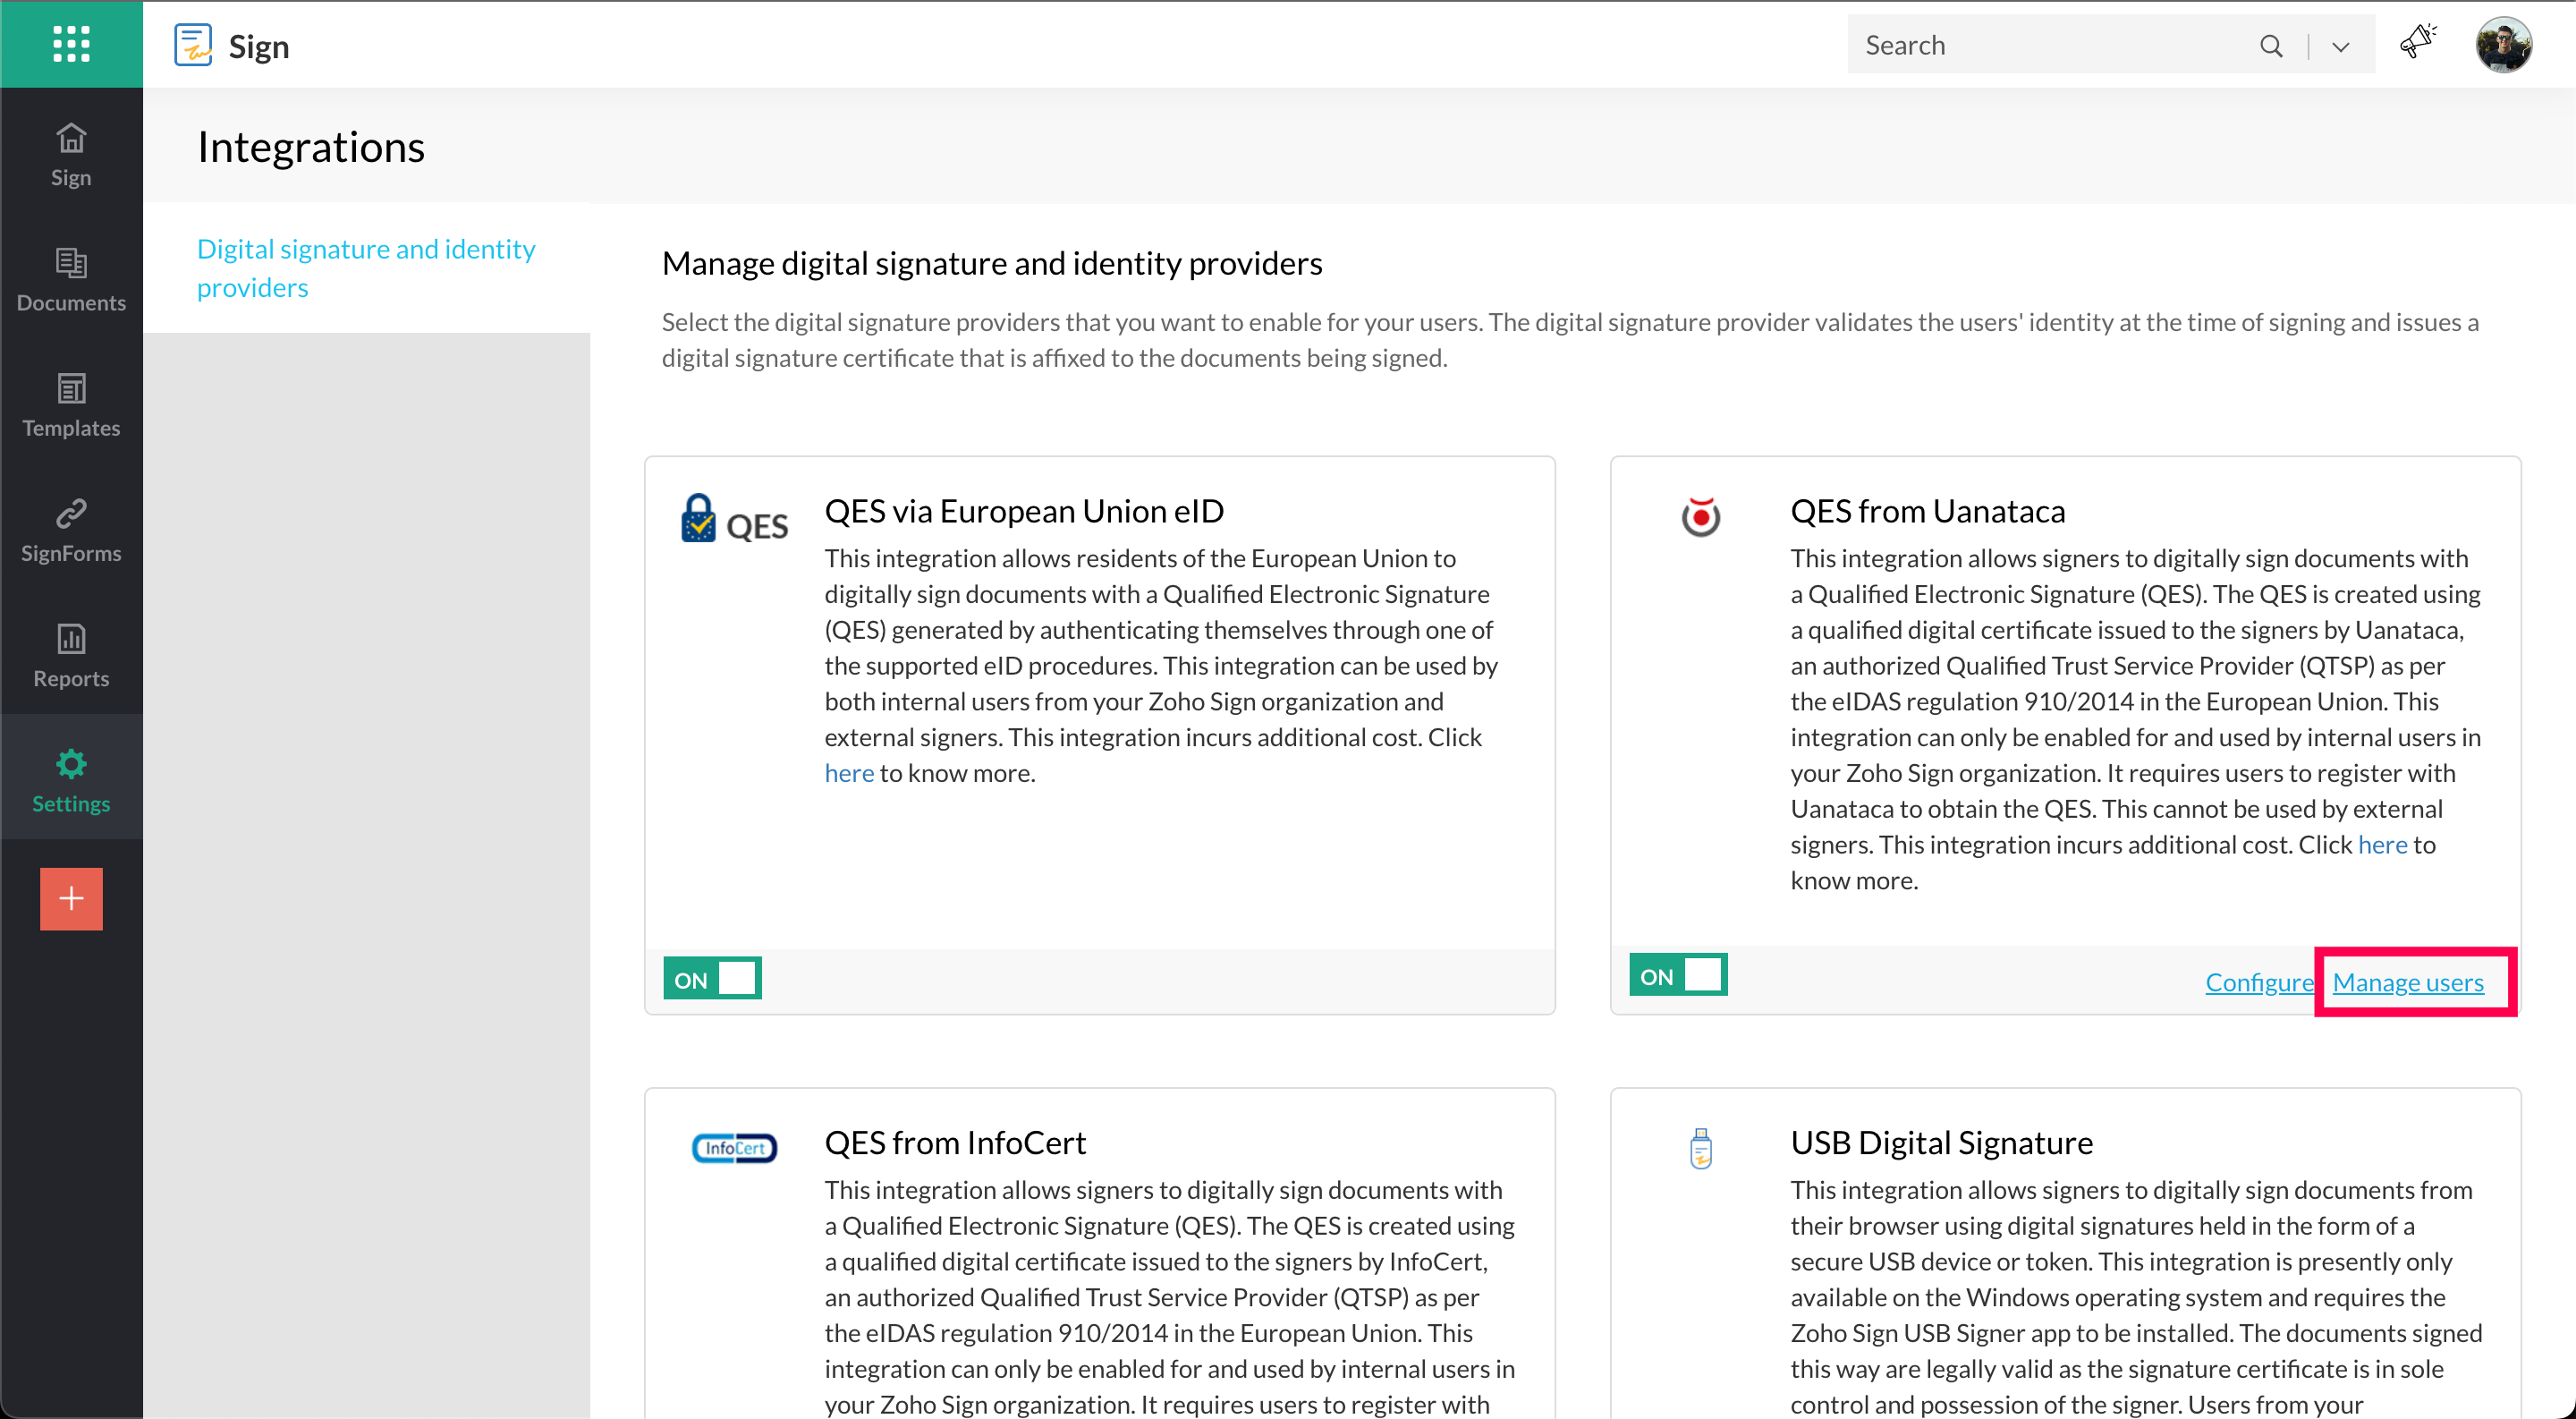Open the announcements megaphone icon
Image resolution: width=2576 pixels, height=1419 pixels.
[2417, 43]
